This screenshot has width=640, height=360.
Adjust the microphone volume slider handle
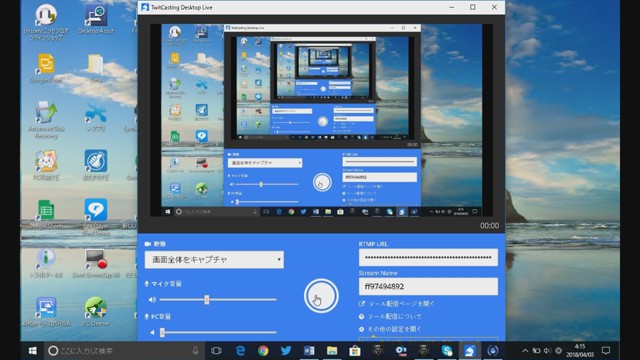(x=207, y=300)
